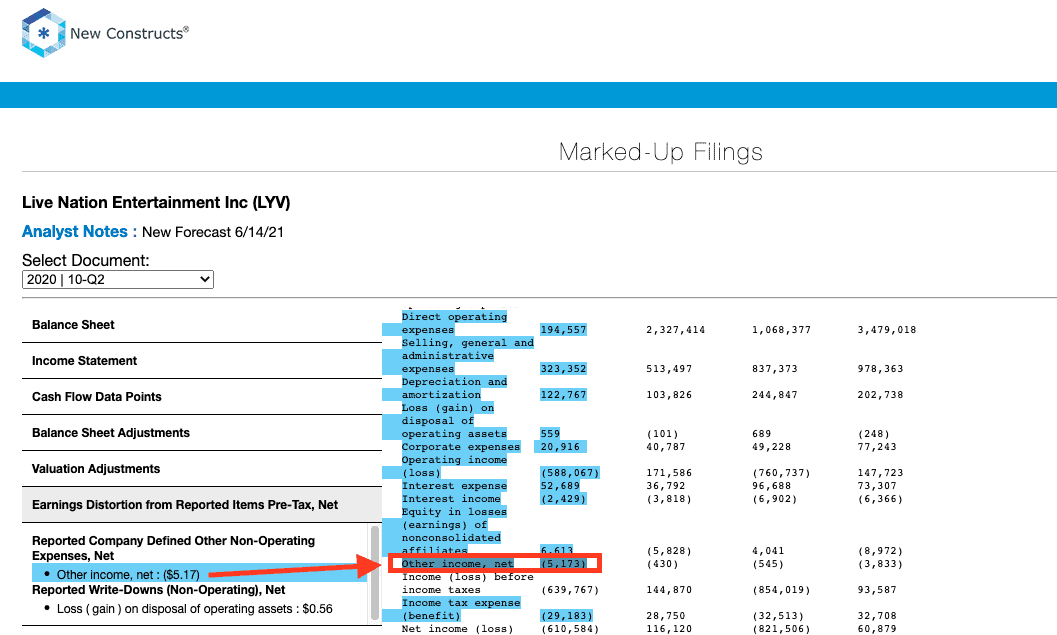Open the Income Statement section
1057x635 pixels.
tap(84, 361)
